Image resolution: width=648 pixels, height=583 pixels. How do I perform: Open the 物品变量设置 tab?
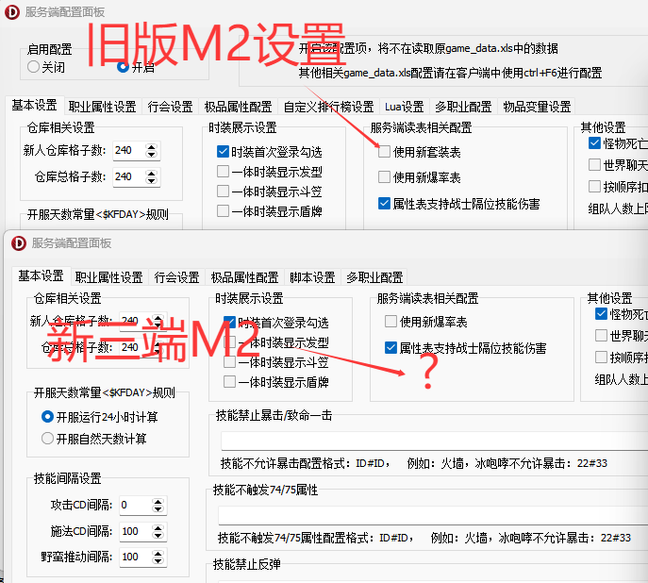coord(536,107)
